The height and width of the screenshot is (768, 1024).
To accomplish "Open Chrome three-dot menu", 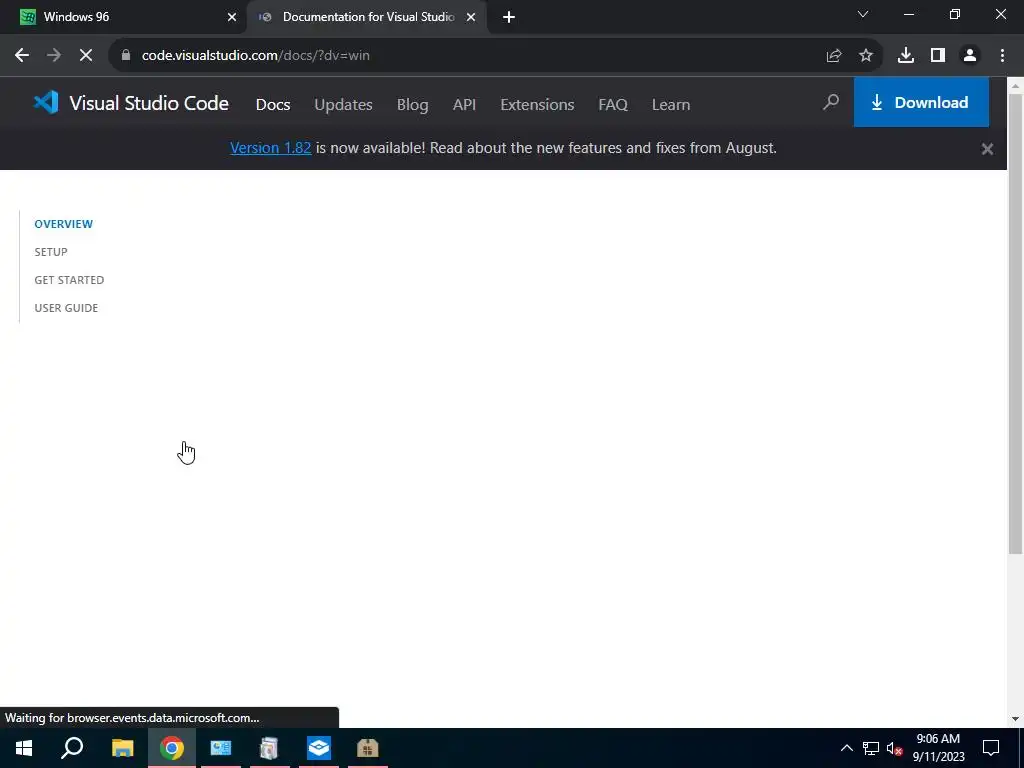I will click(x=1002, y=56).
